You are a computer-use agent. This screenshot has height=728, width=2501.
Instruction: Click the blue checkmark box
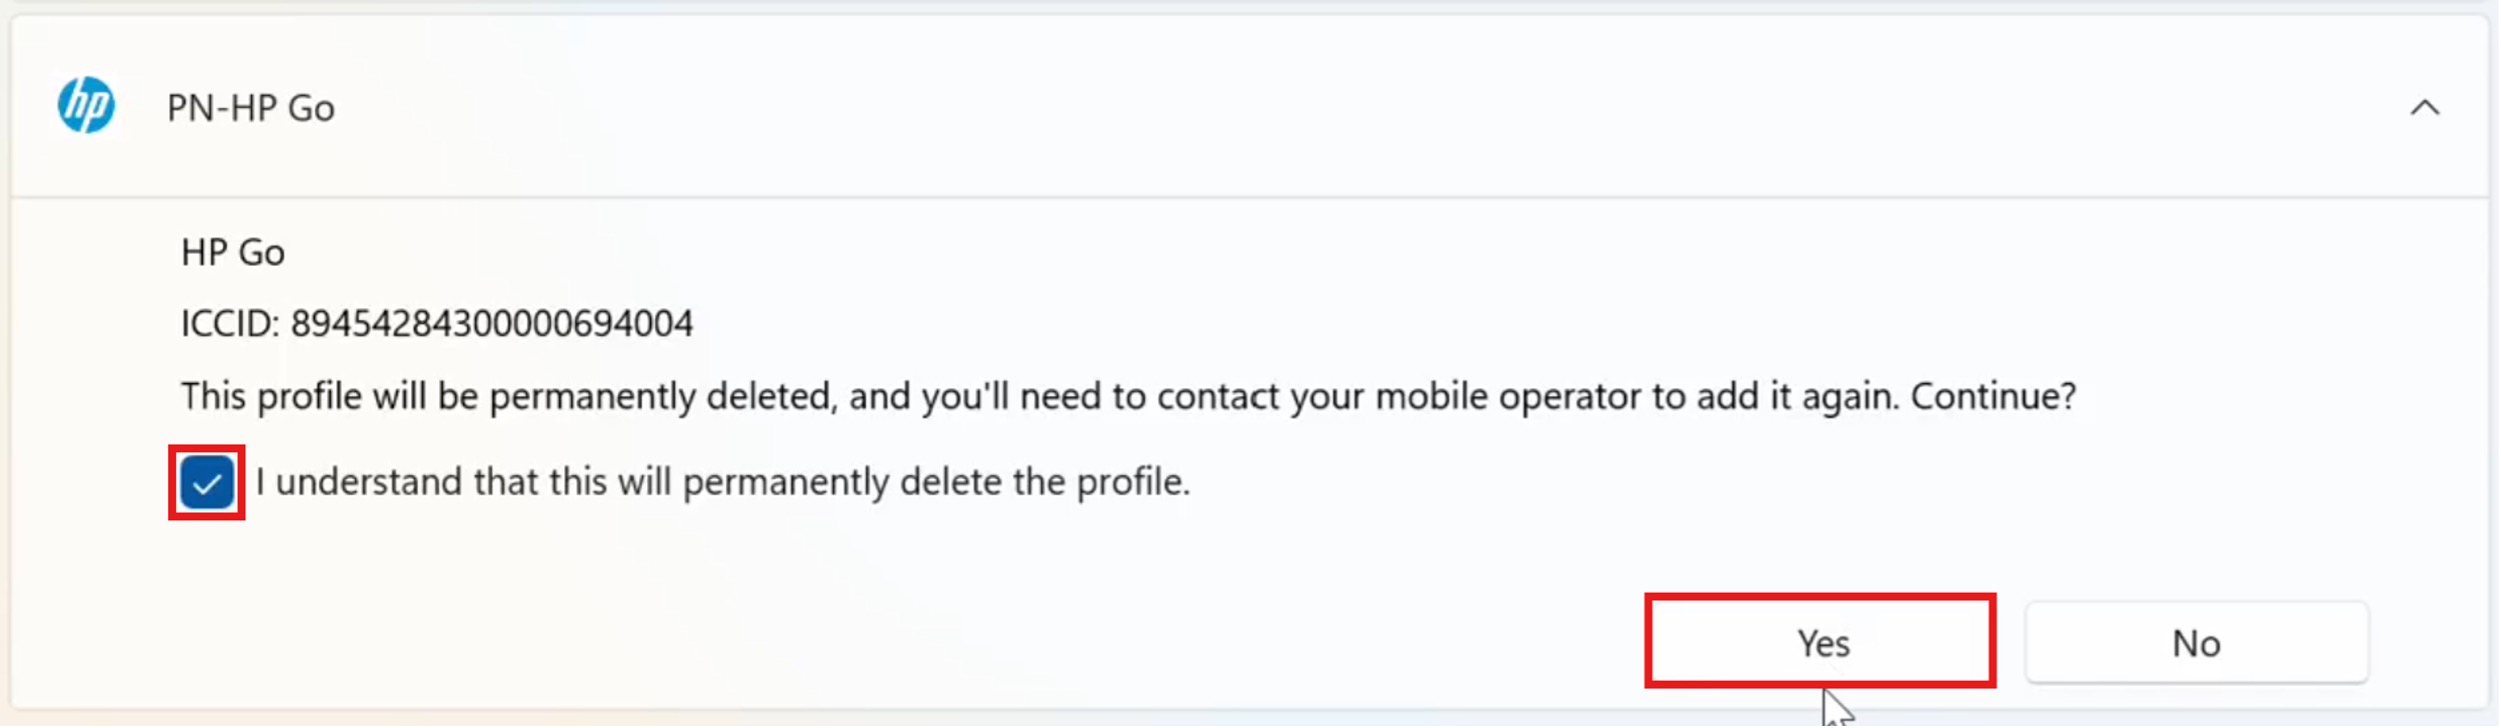click(x=207, y=483)
